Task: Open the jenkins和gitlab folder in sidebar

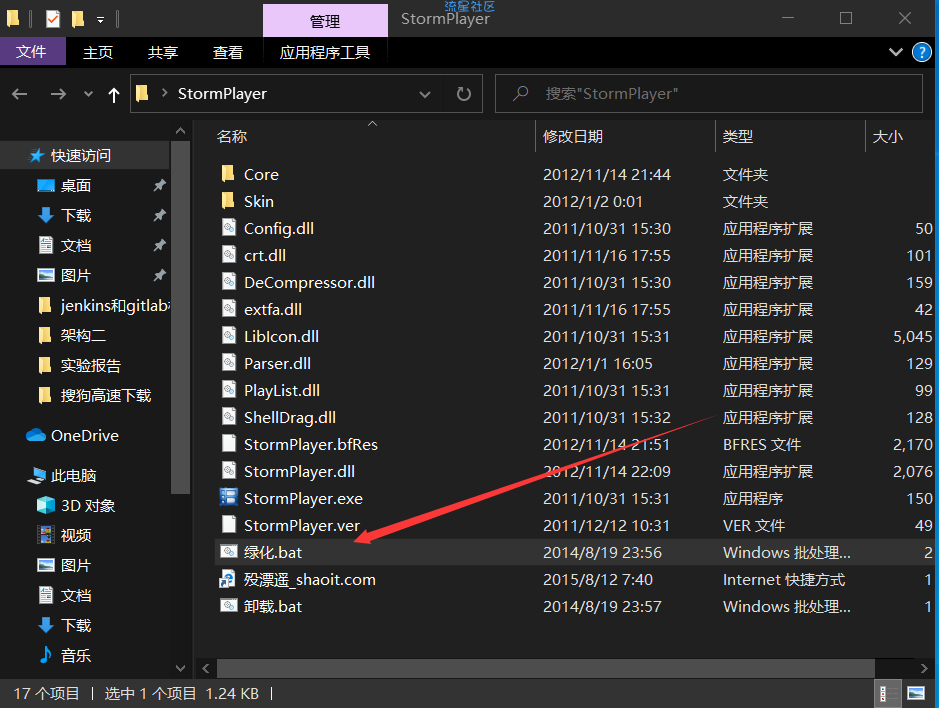Action: pyautogui.click(x=103, y=305)
